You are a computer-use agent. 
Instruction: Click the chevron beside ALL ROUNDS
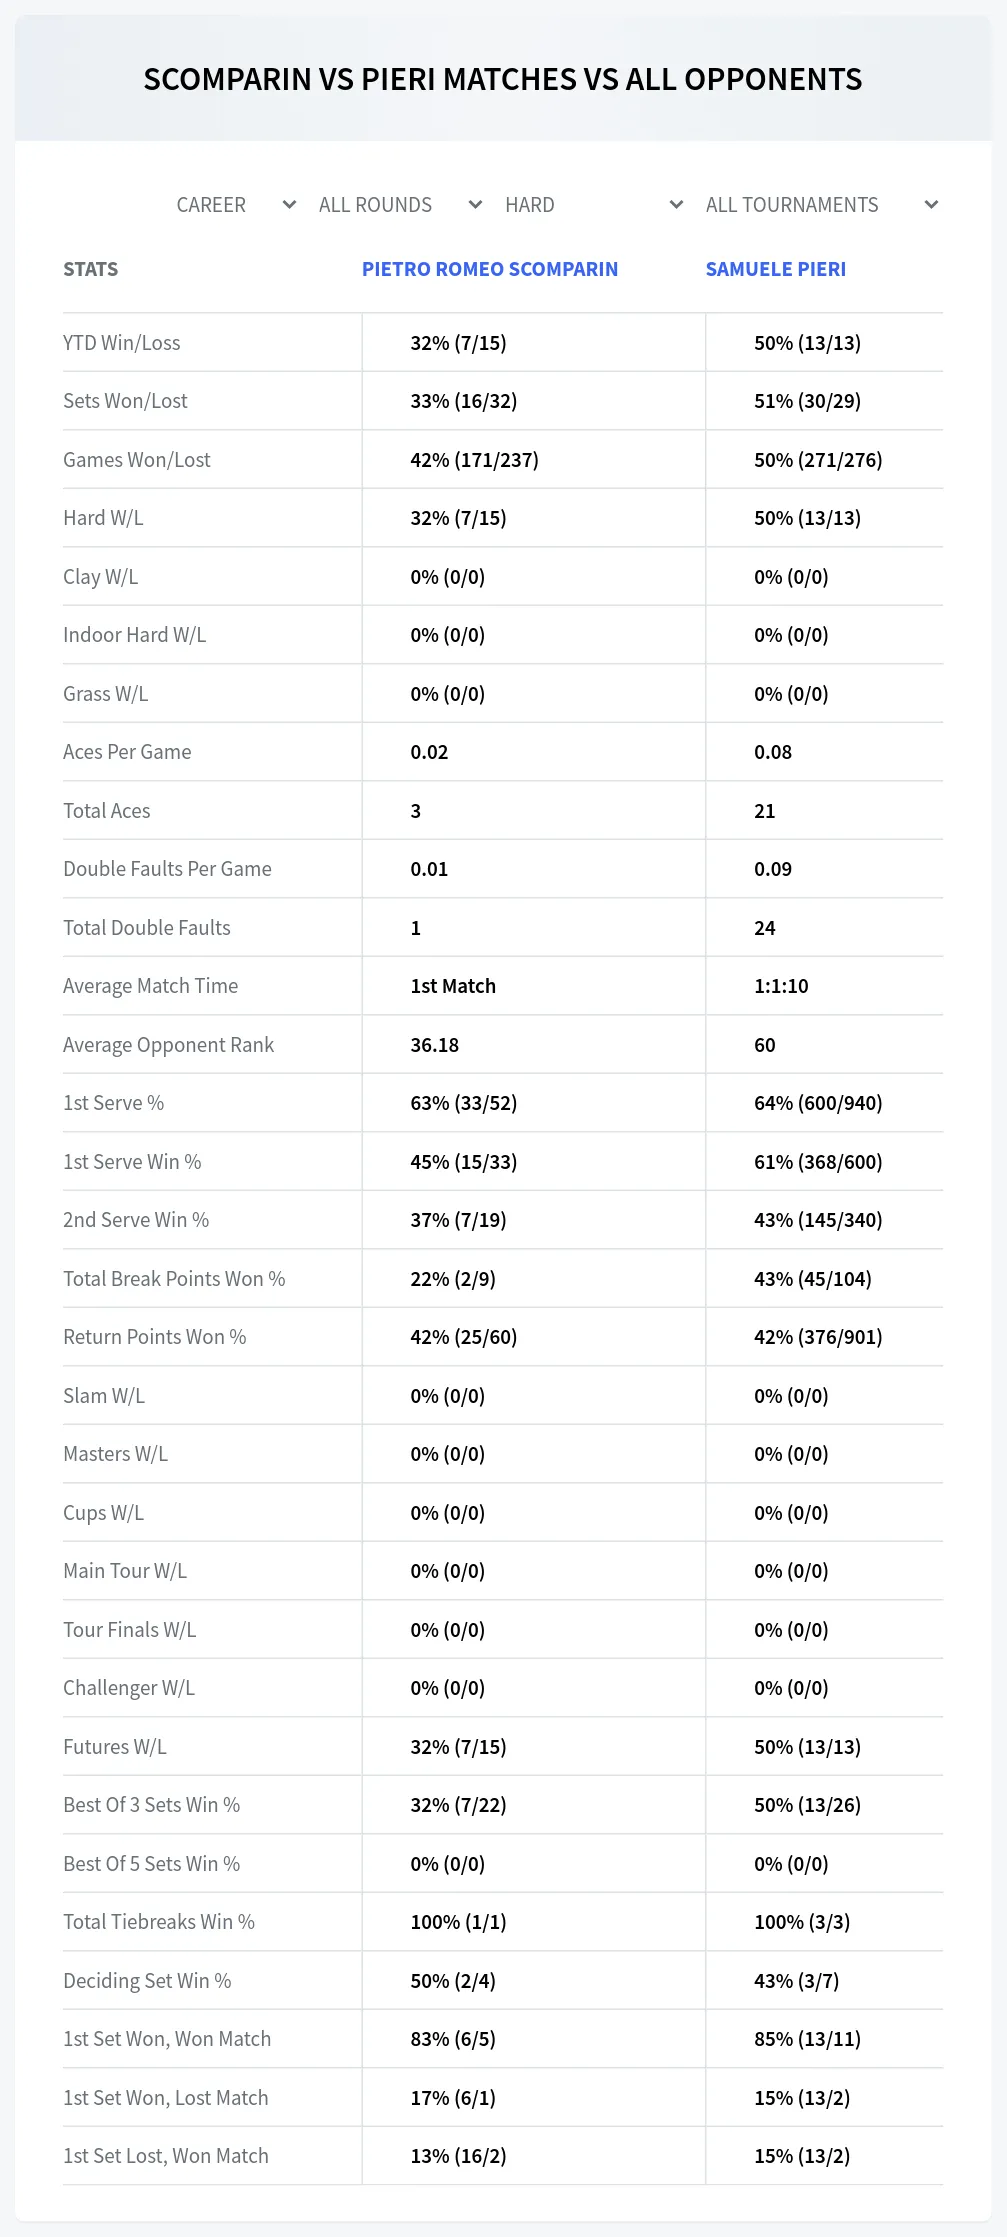(x=475, y=205)
